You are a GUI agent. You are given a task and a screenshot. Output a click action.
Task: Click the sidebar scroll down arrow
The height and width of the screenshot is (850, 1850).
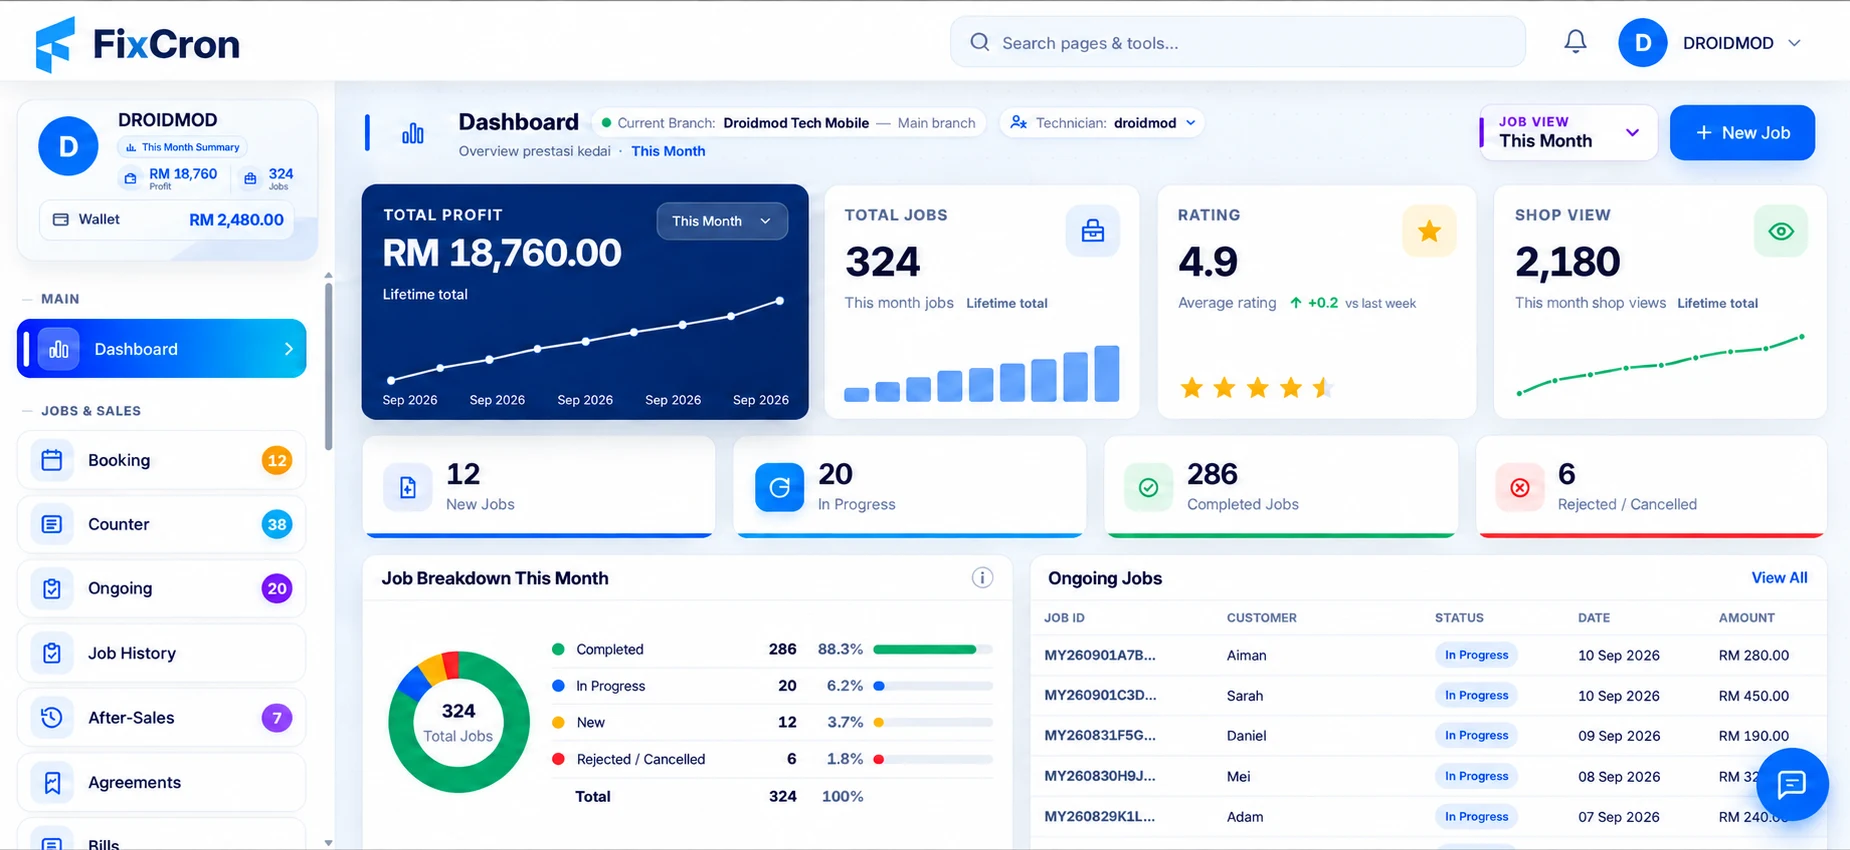328,843
